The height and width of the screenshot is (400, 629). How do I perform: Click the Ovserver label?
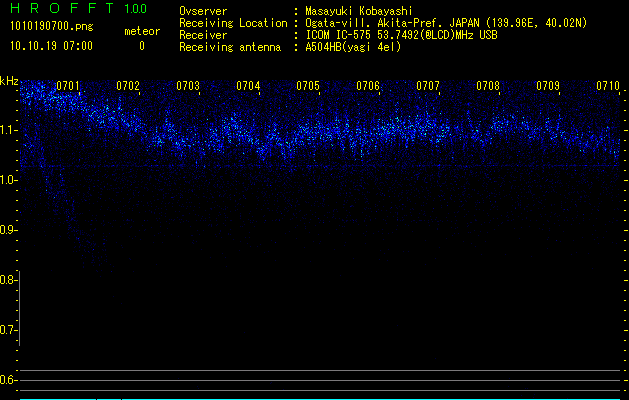click(203, 11)
